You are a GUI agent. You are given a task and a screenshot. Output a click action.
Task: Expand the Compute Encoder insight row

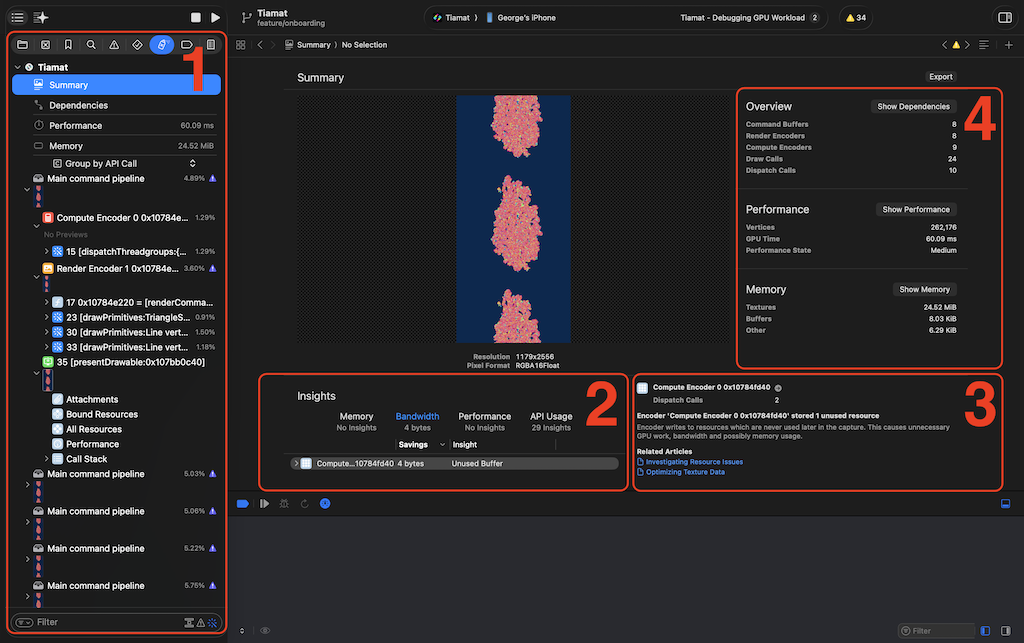coord(295,464)
